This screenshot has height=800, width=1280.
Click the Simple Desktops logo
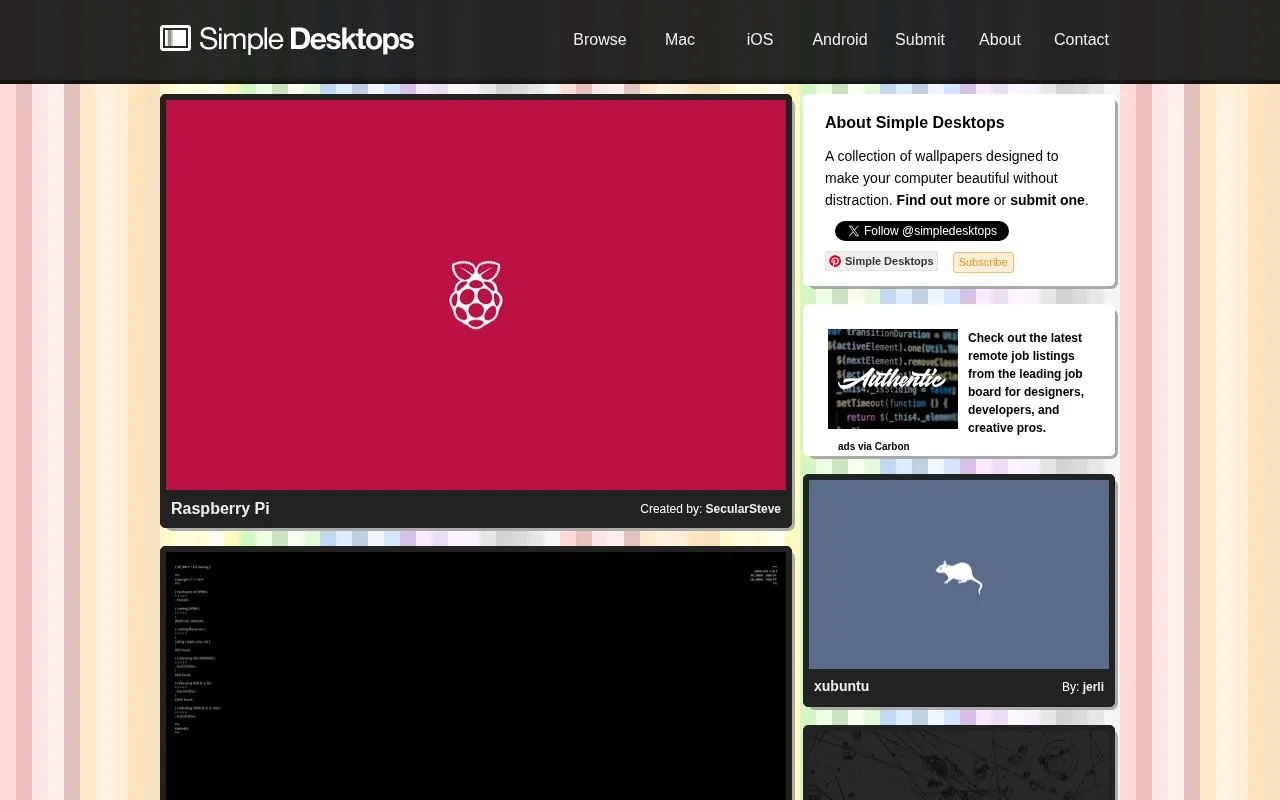tap(287, 39)
